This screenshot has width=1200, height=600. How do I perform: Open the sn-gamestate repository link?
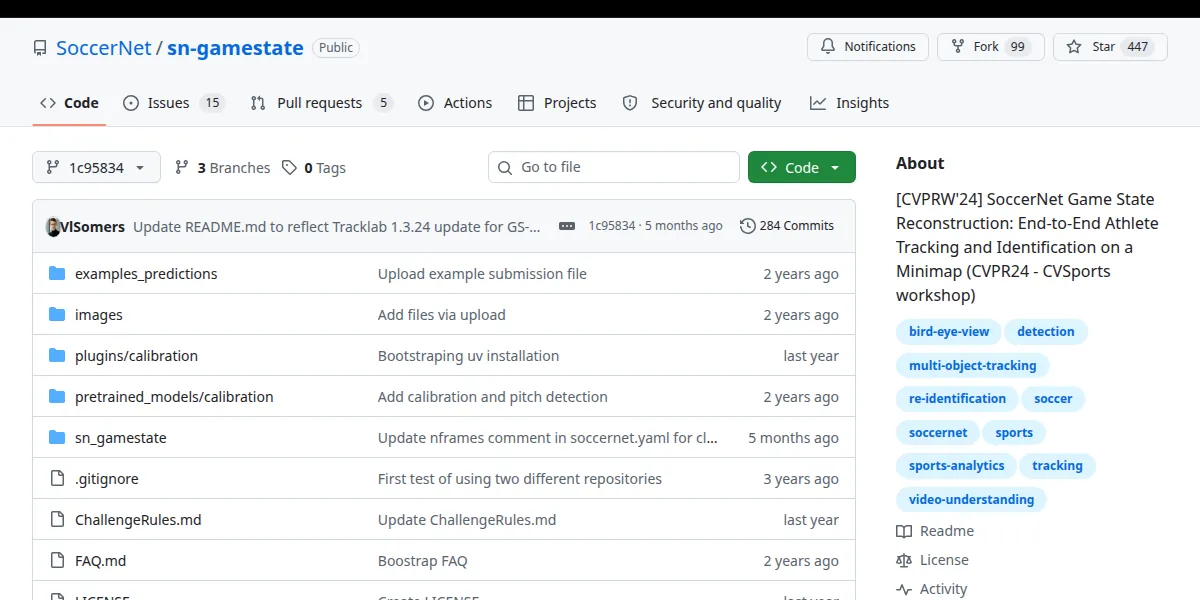(235, 48)
